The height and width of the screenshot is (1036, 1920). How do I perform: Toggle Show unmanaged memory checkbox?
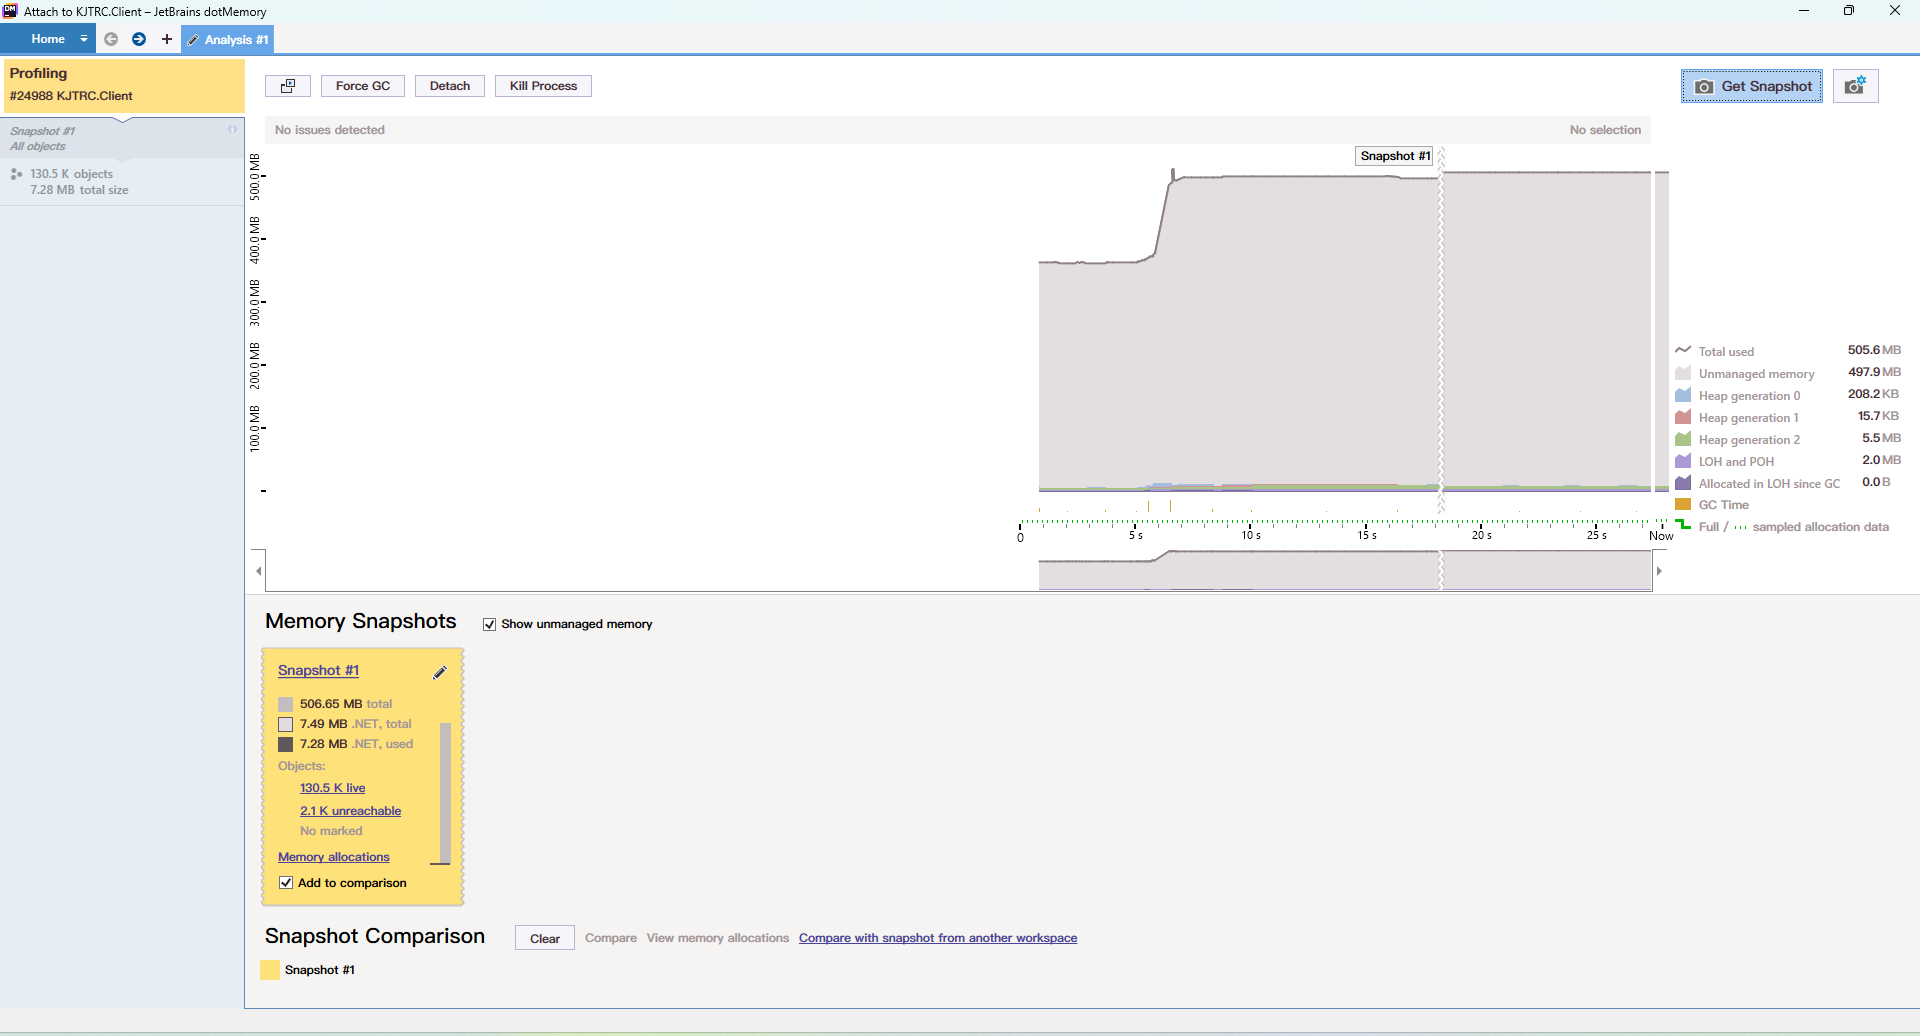[489, 624]
